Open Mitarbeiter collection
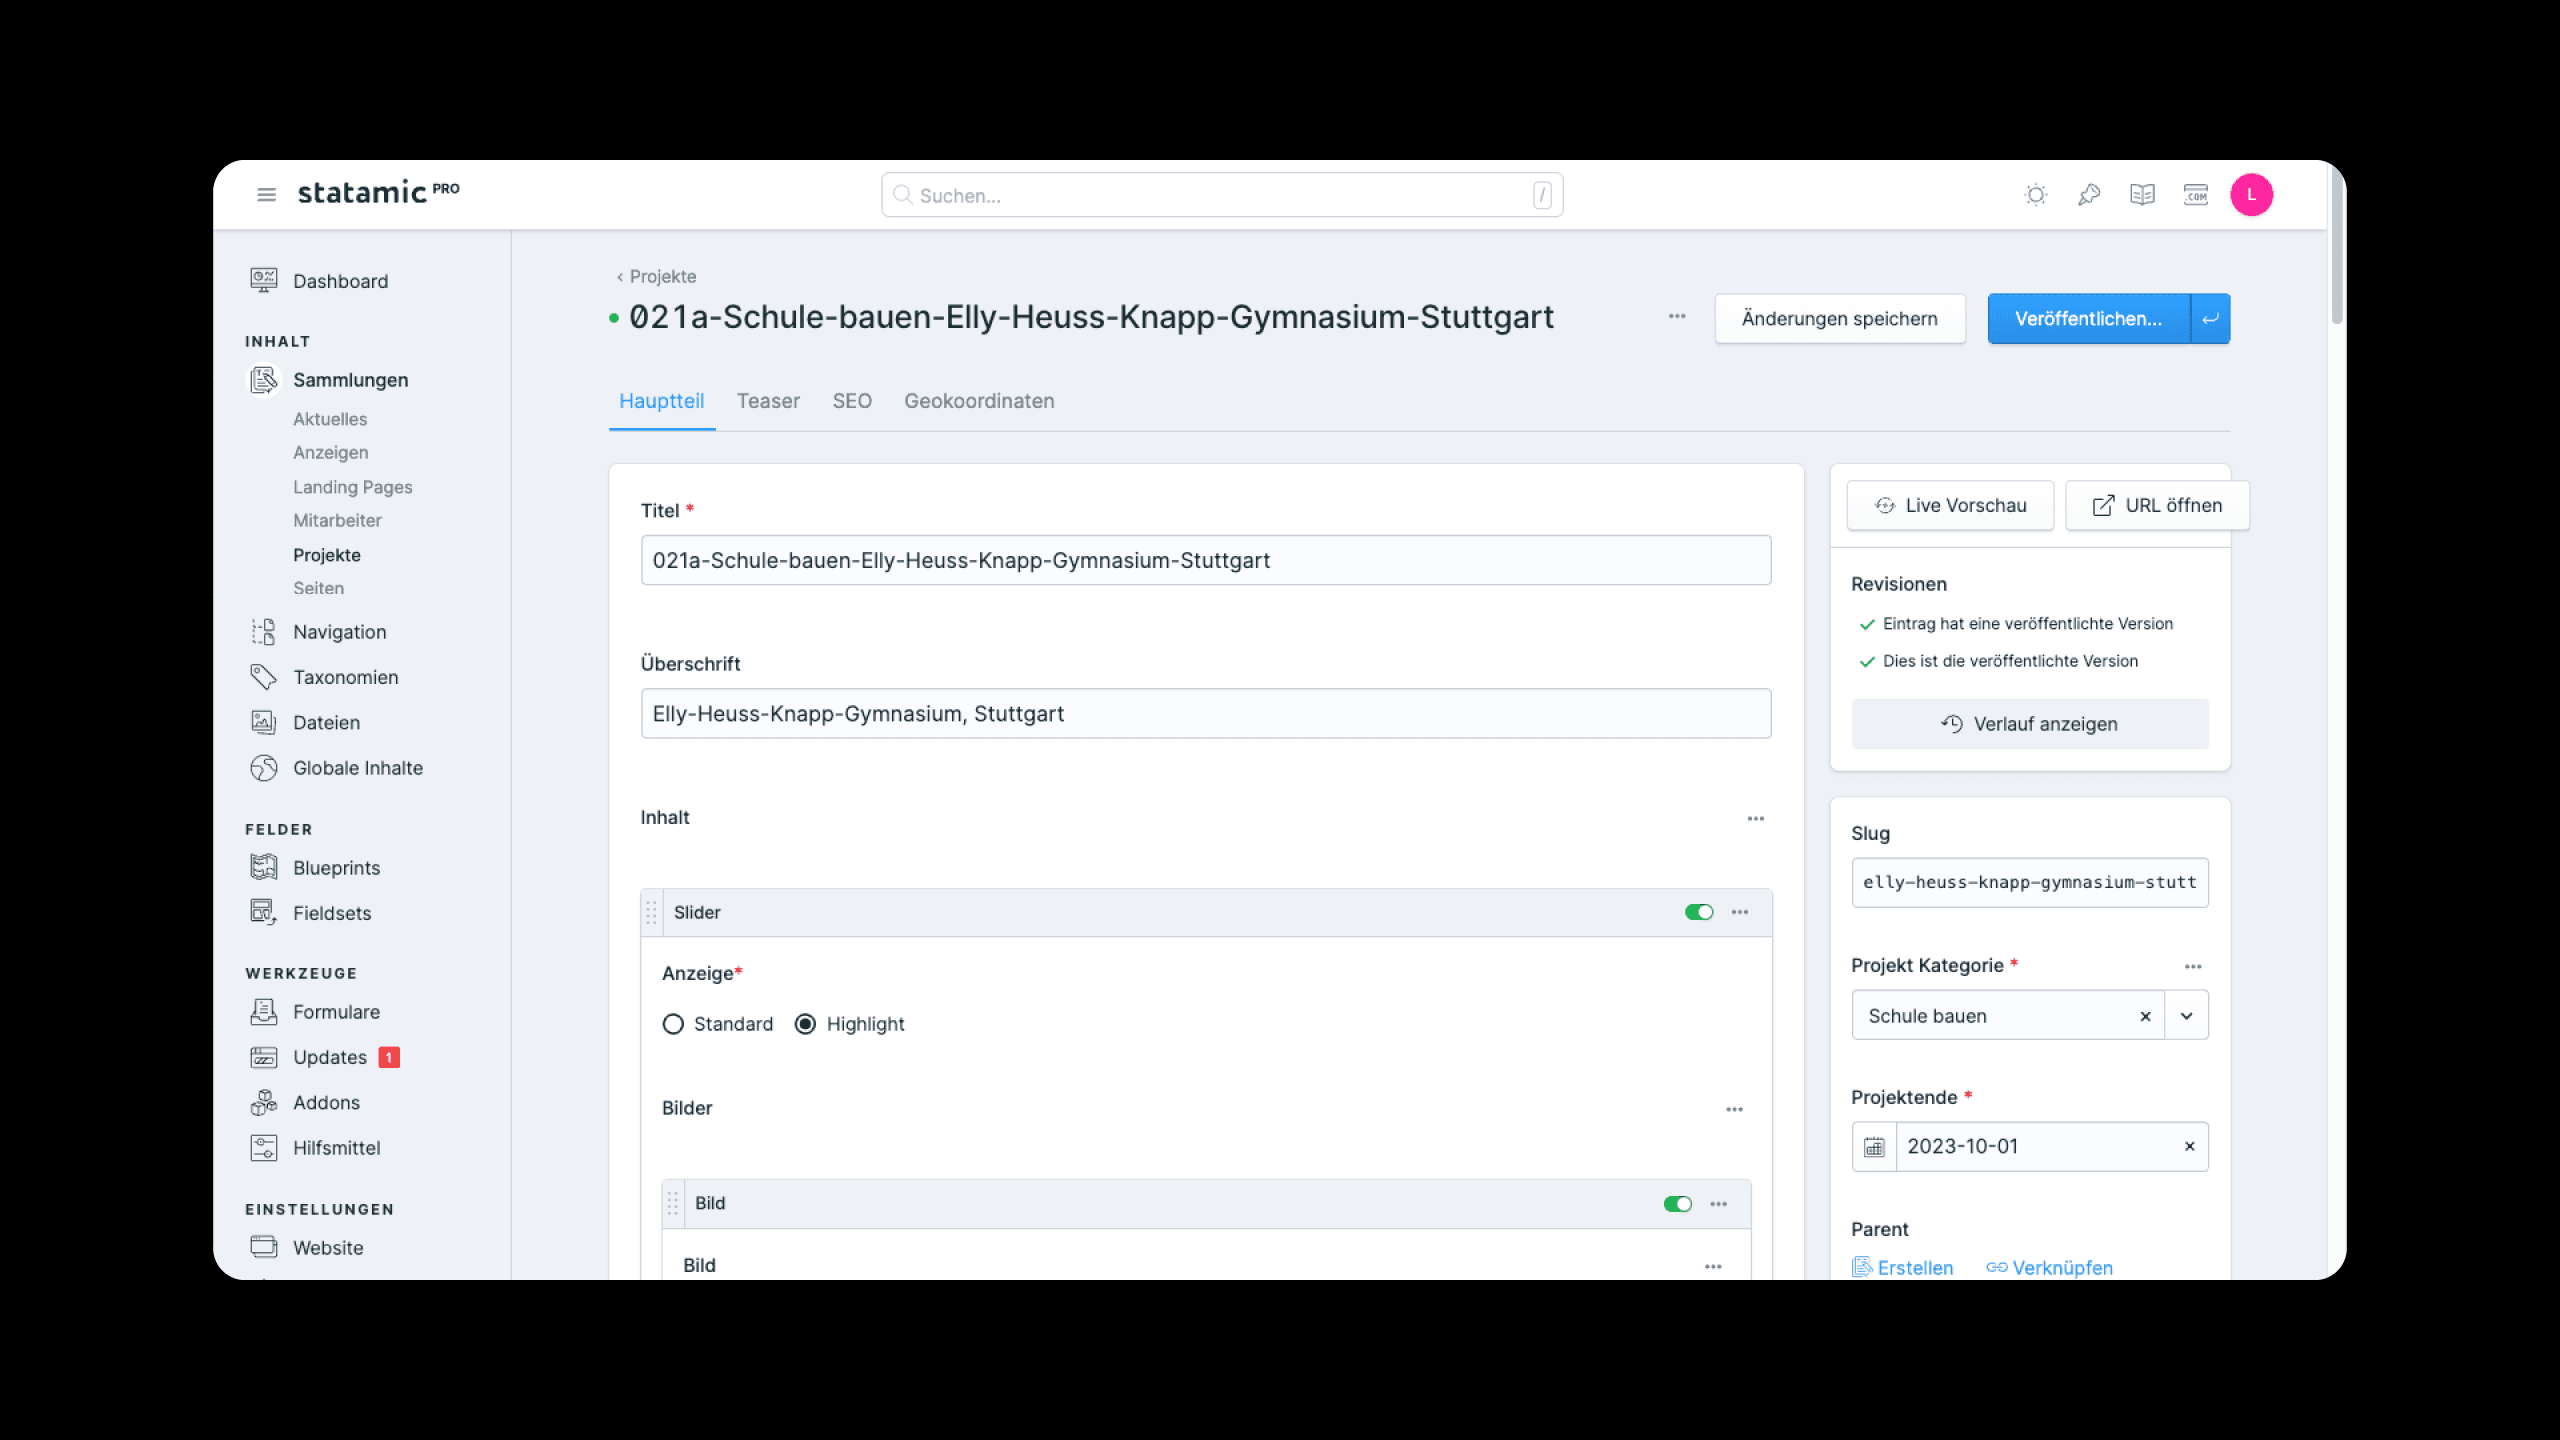2560x1440 pixels. point(337,520)
